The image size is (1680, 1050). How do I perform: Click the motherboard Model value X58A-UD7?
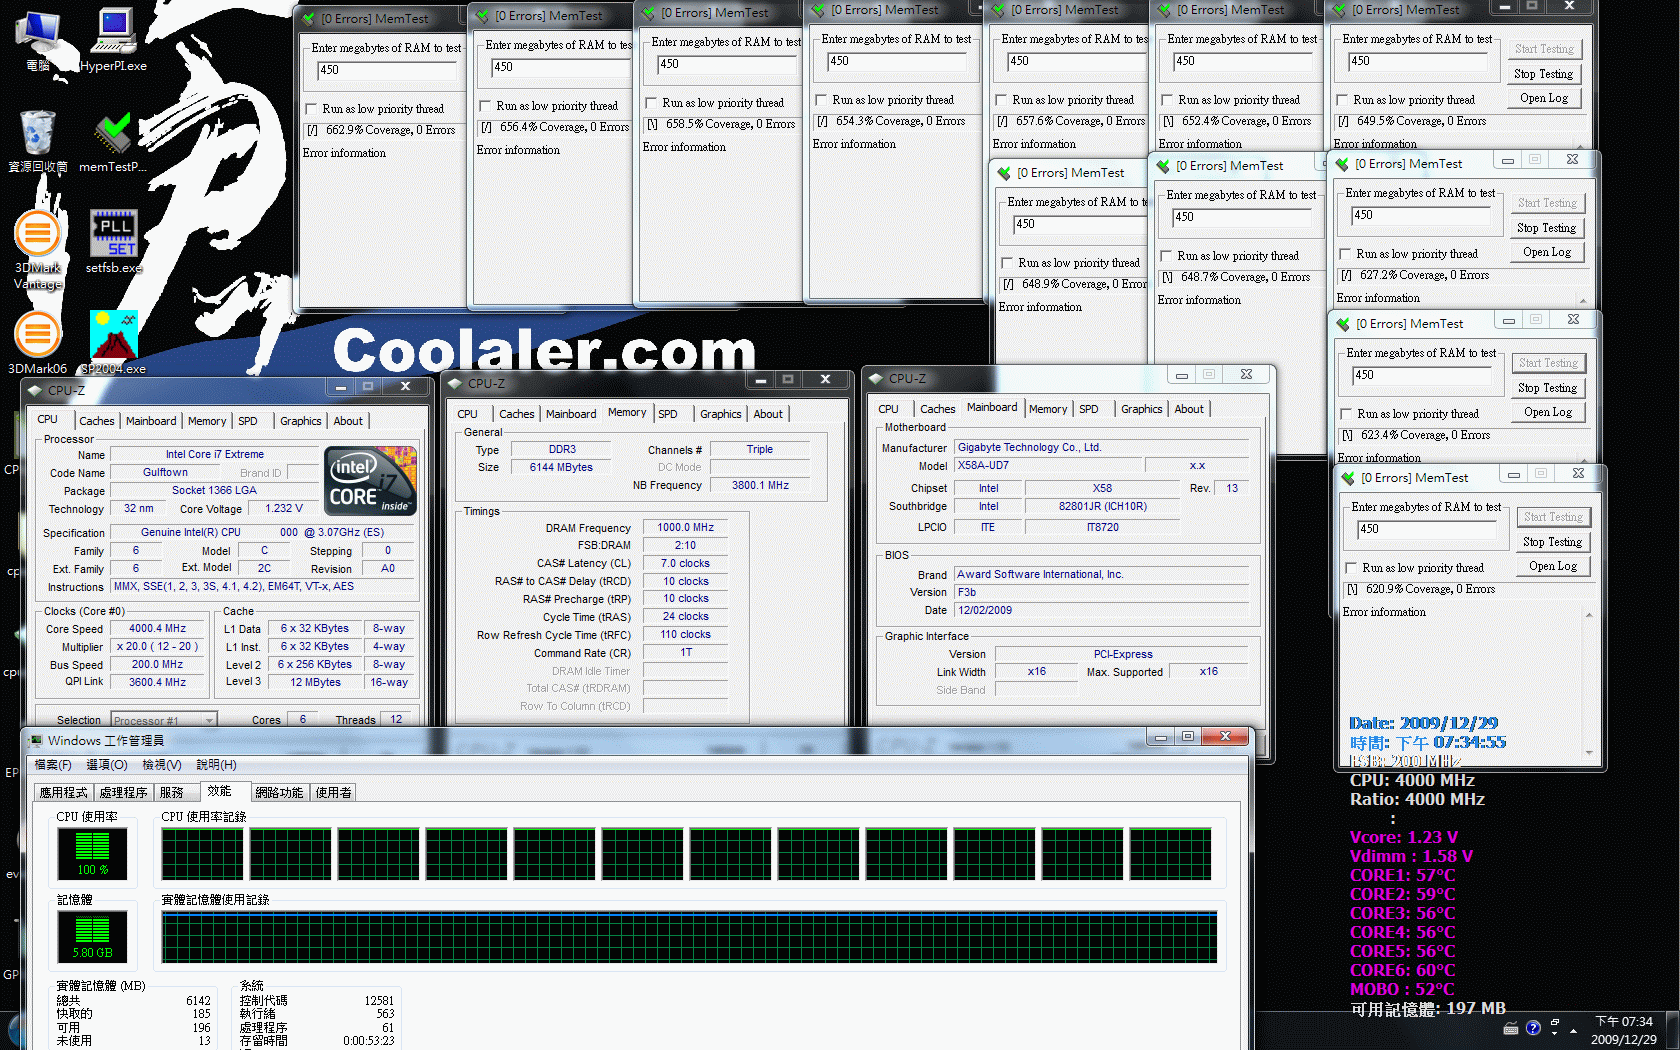click(x=1048, y=465)
